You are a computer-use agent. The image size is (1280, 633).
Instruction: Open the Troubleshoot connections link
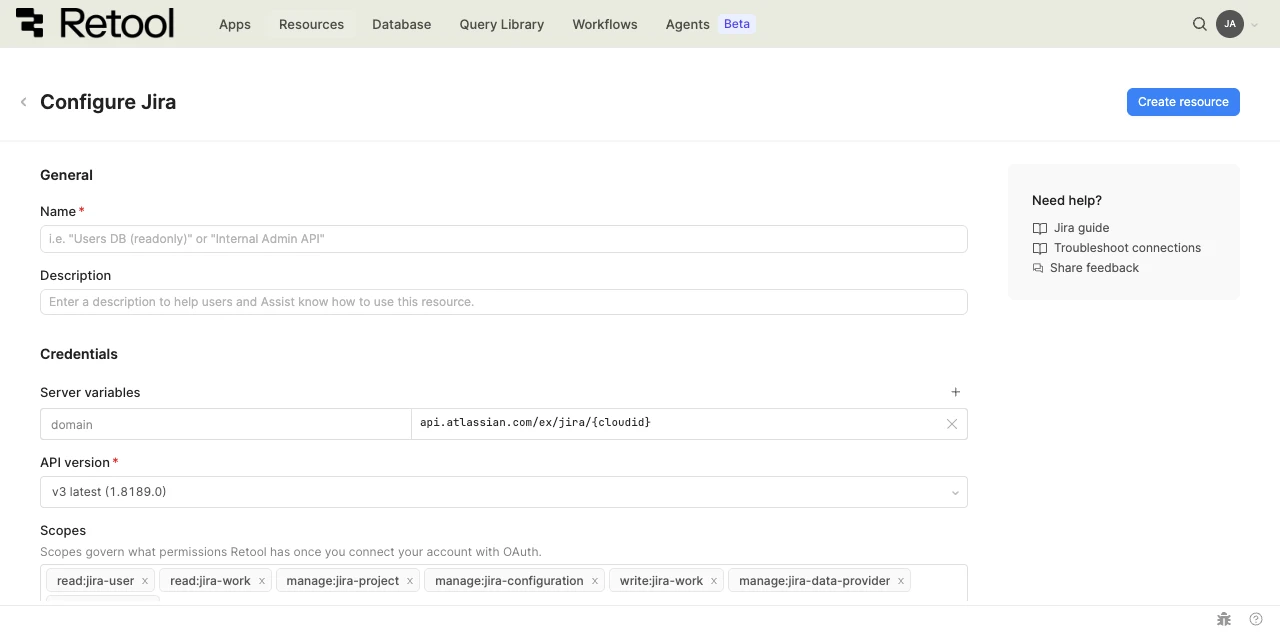coord(1127,248)
